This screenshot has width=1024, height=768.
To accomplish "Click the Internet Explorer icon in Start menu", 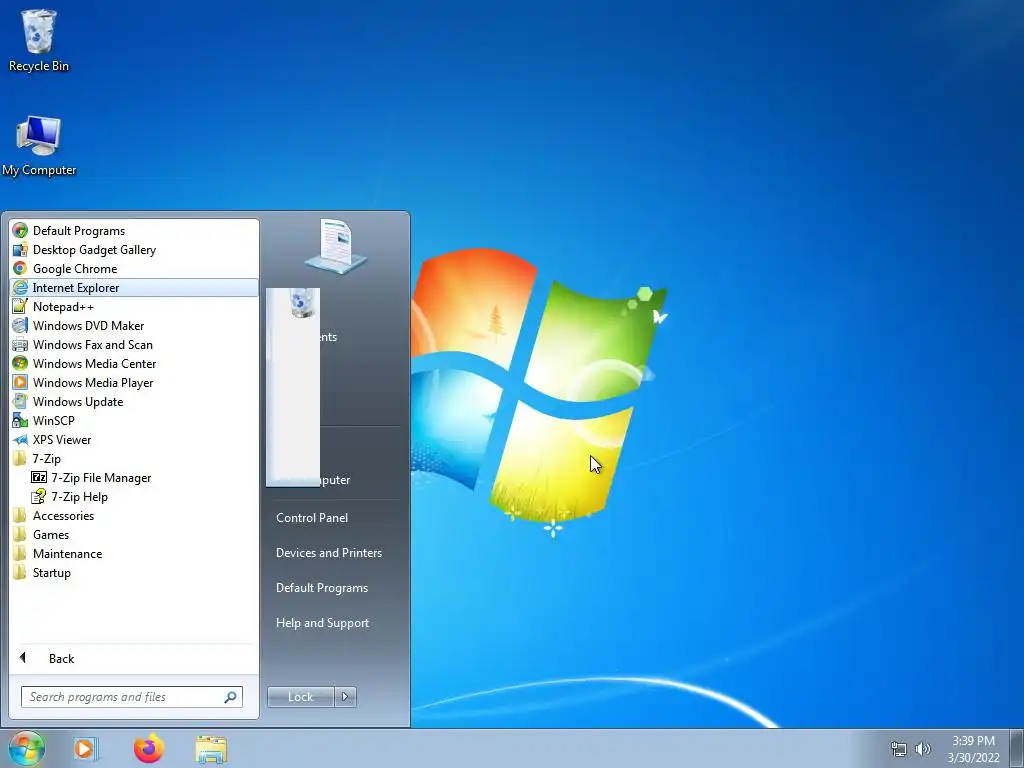I will click(20, 287).
